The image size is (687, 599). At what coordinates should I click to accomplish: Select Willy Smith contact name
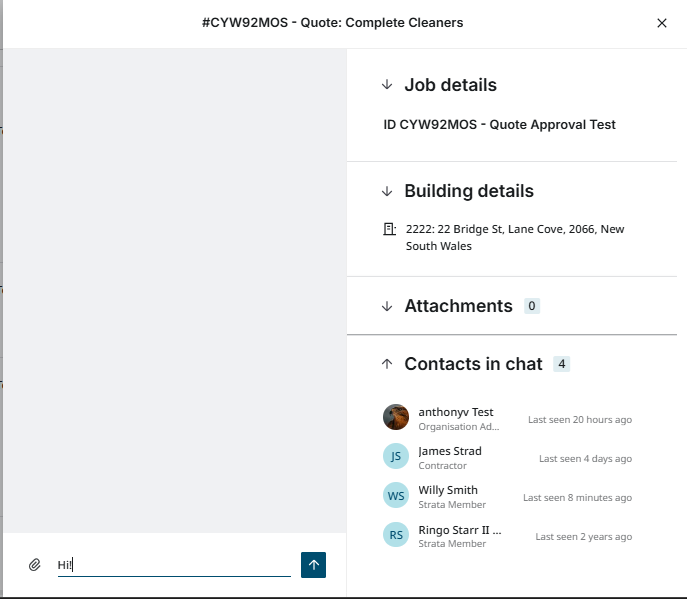[x=448, y=490]
